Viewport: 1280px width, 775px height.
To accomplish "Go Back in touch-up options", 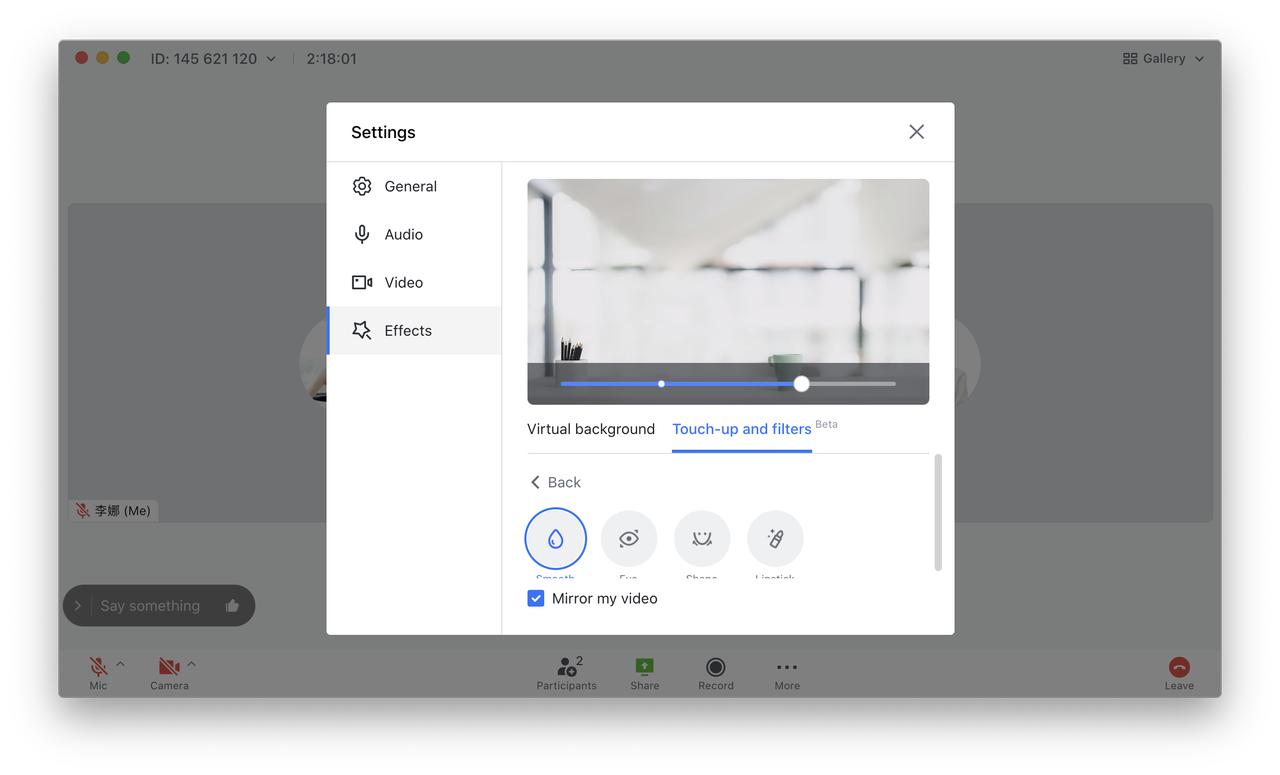I will click(555, 482).
